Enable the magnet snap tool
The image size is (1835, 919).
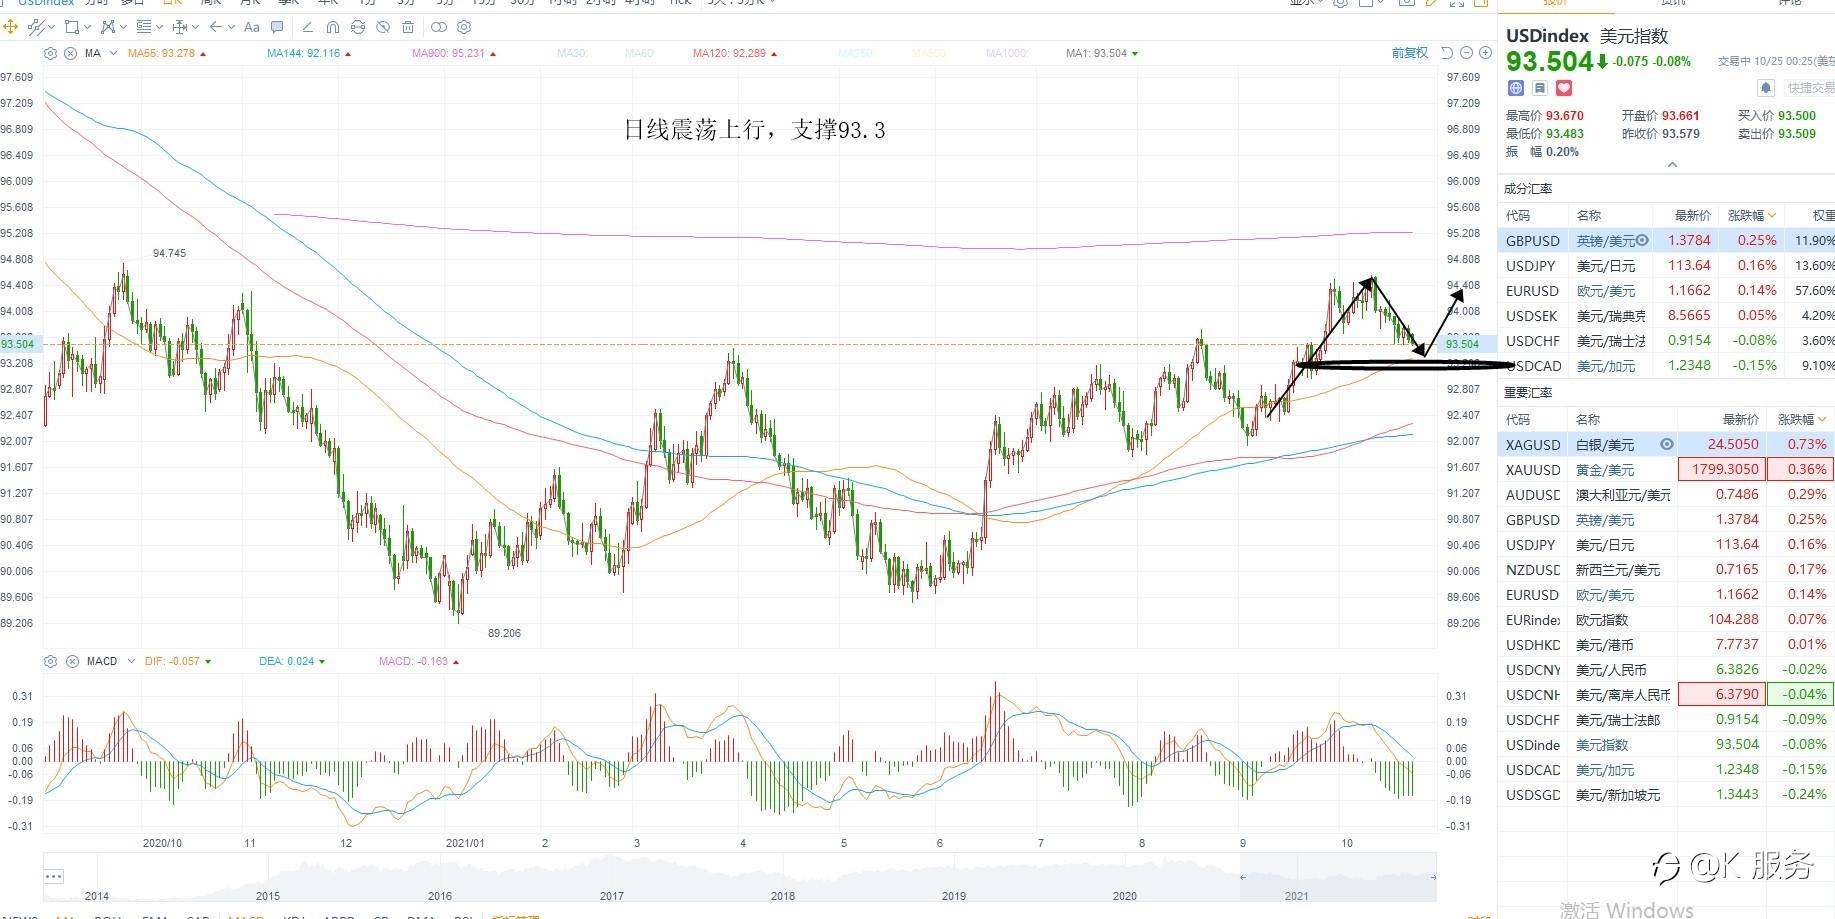pyautogui.click(x=333, y=27)
